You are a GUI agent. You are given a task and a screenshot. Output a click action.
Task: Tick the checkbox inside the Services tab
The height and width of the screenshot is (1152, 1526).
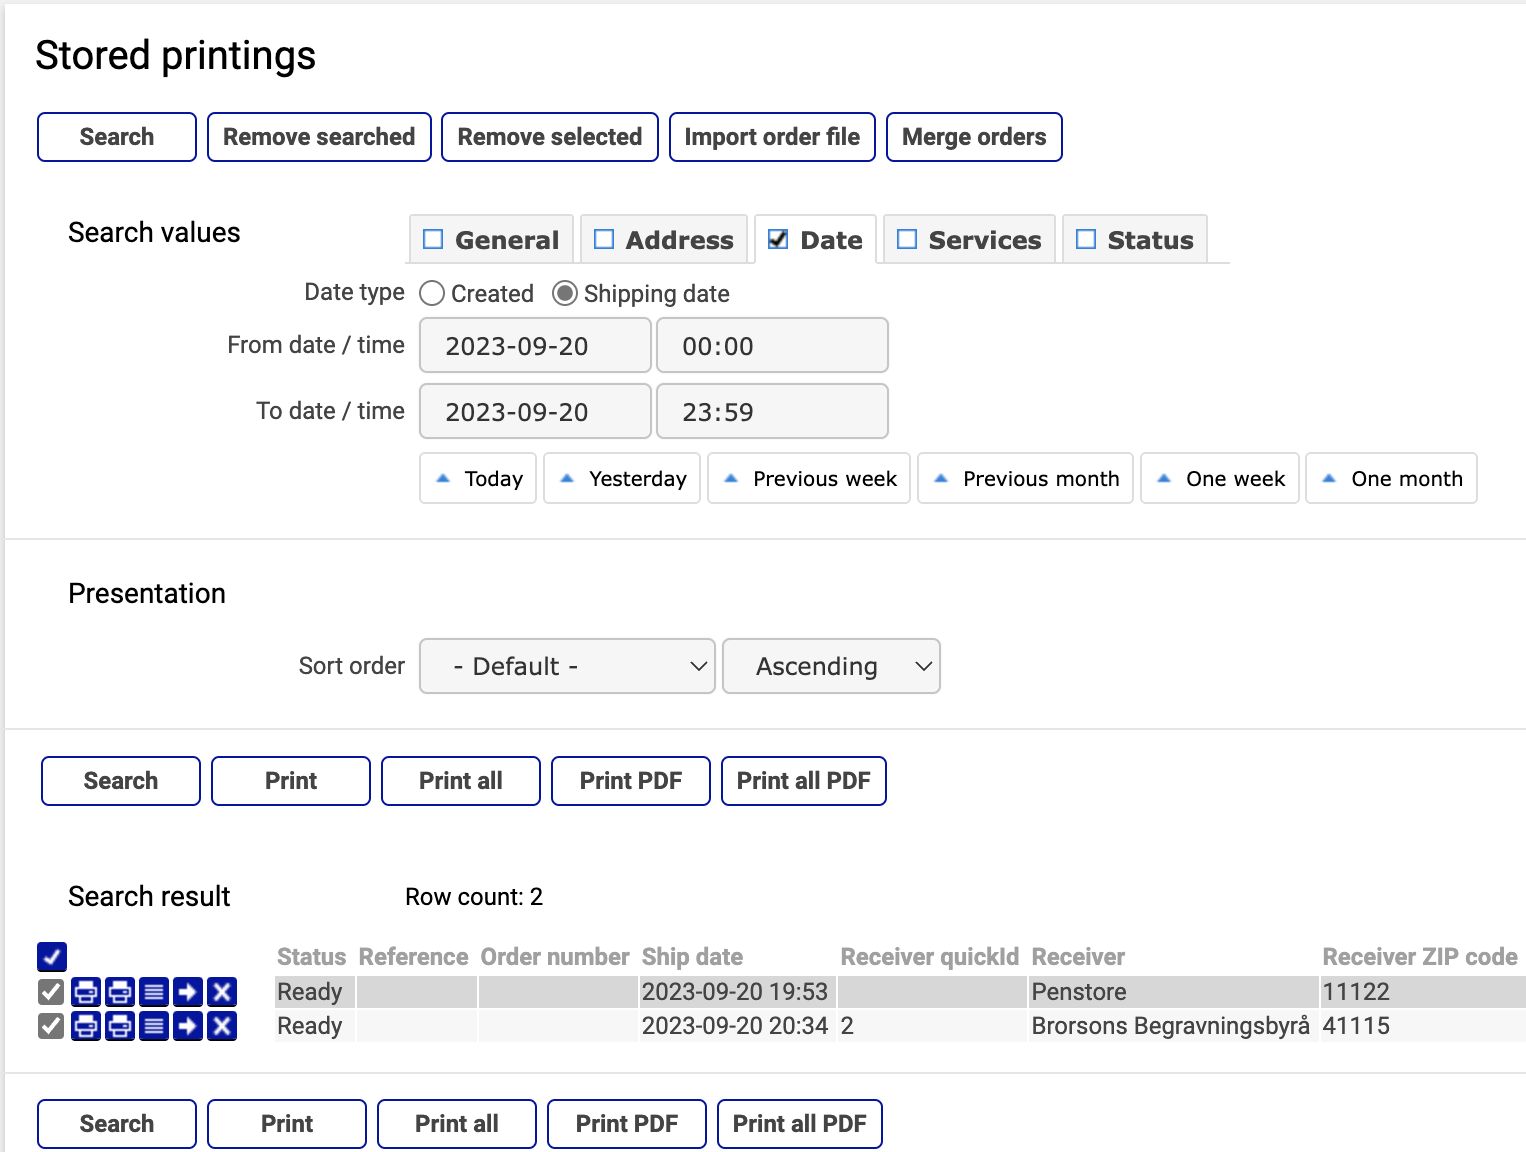coord(907,239)
